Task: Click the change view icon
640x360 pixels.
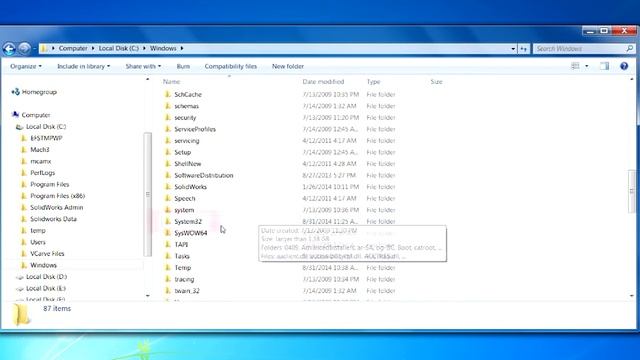Action: [x=576, y=66]
